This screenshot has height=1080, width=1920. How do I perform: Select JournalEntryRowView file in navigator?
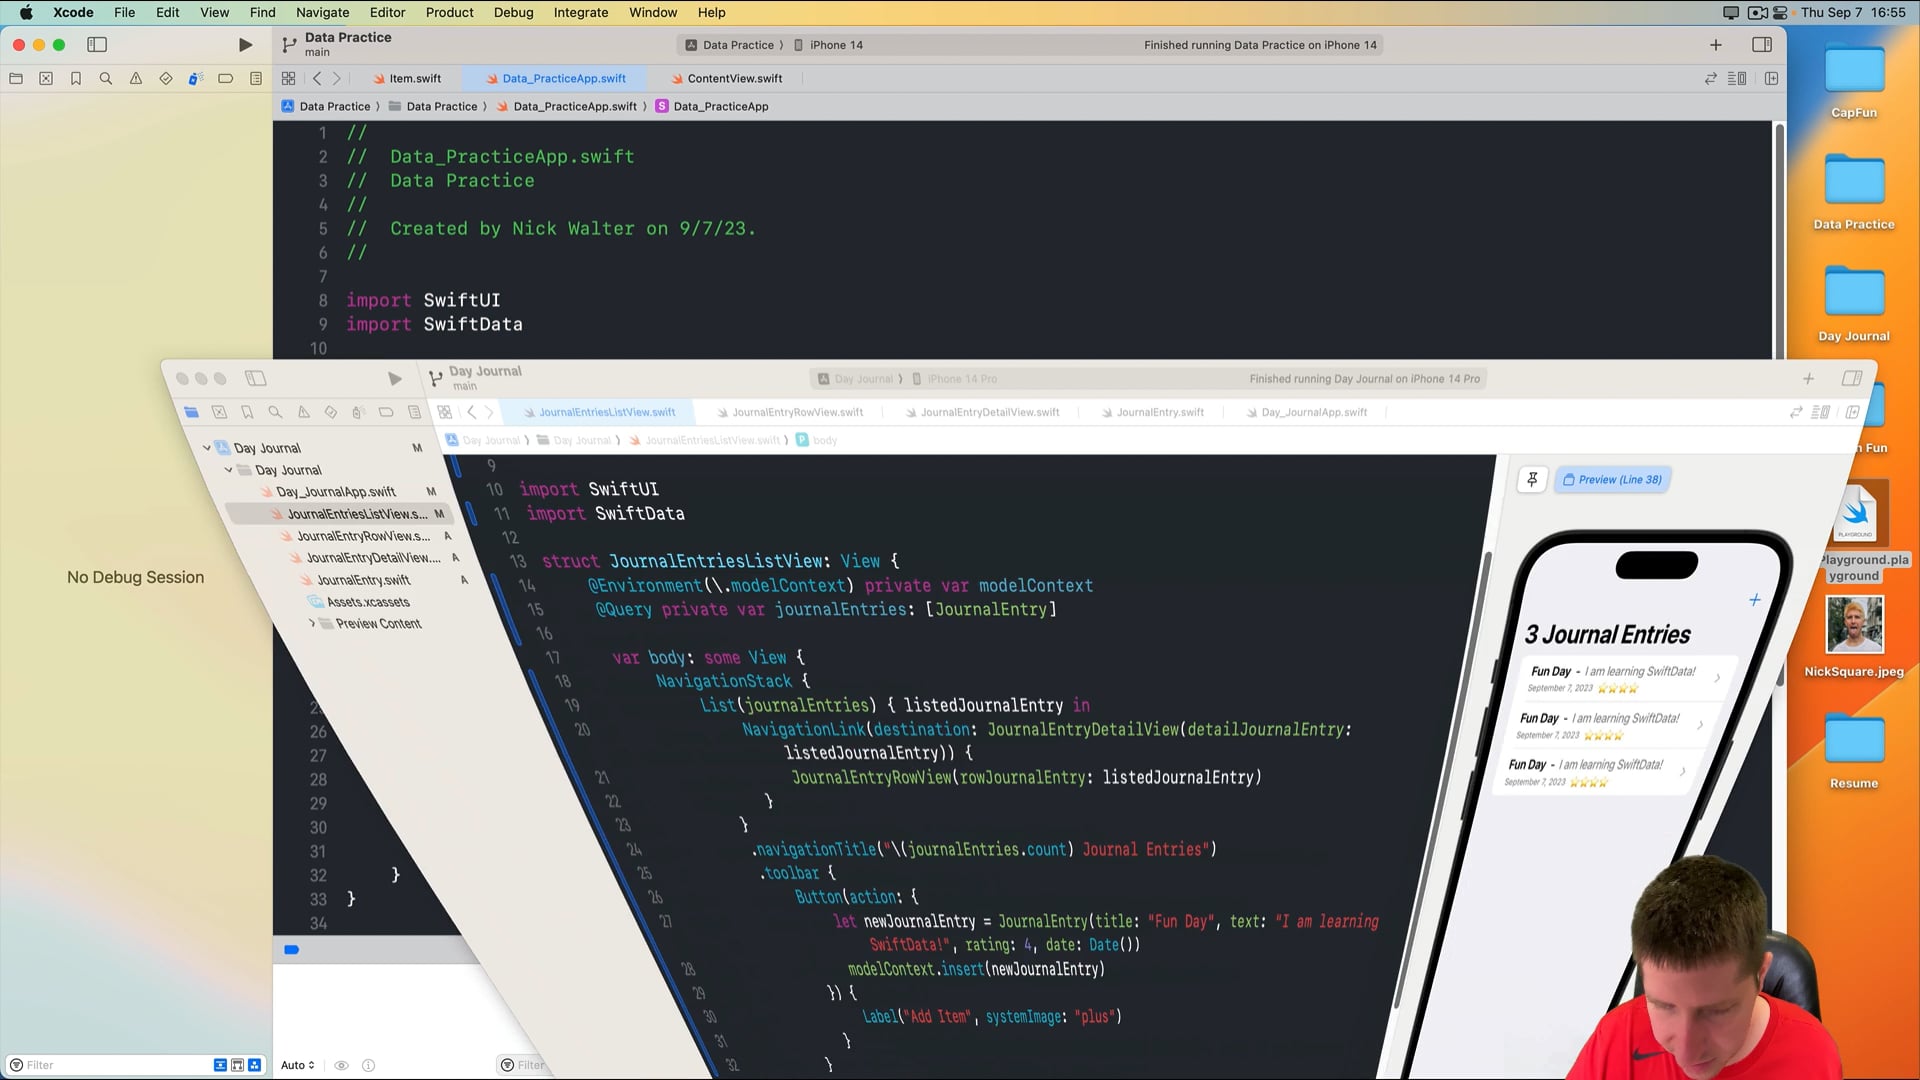coord(364,536)
